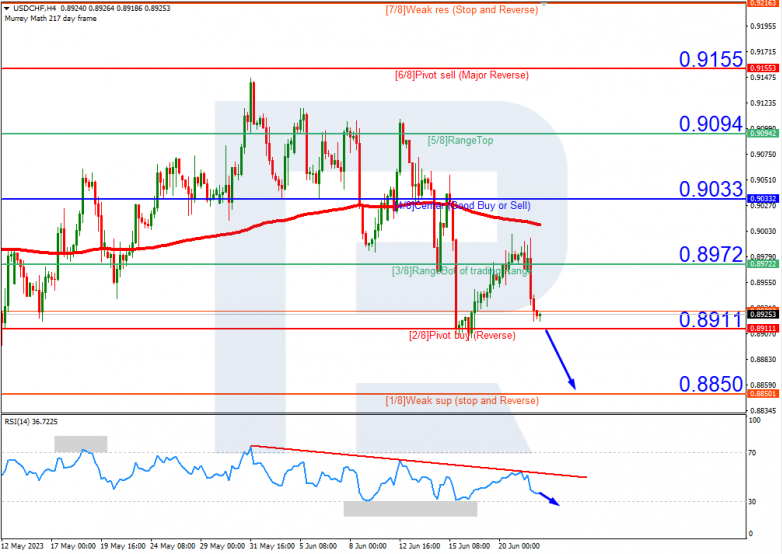Click the 8 Jun 00:00 time axis label
Screen dimensions: 782x554
coord(368,546)
